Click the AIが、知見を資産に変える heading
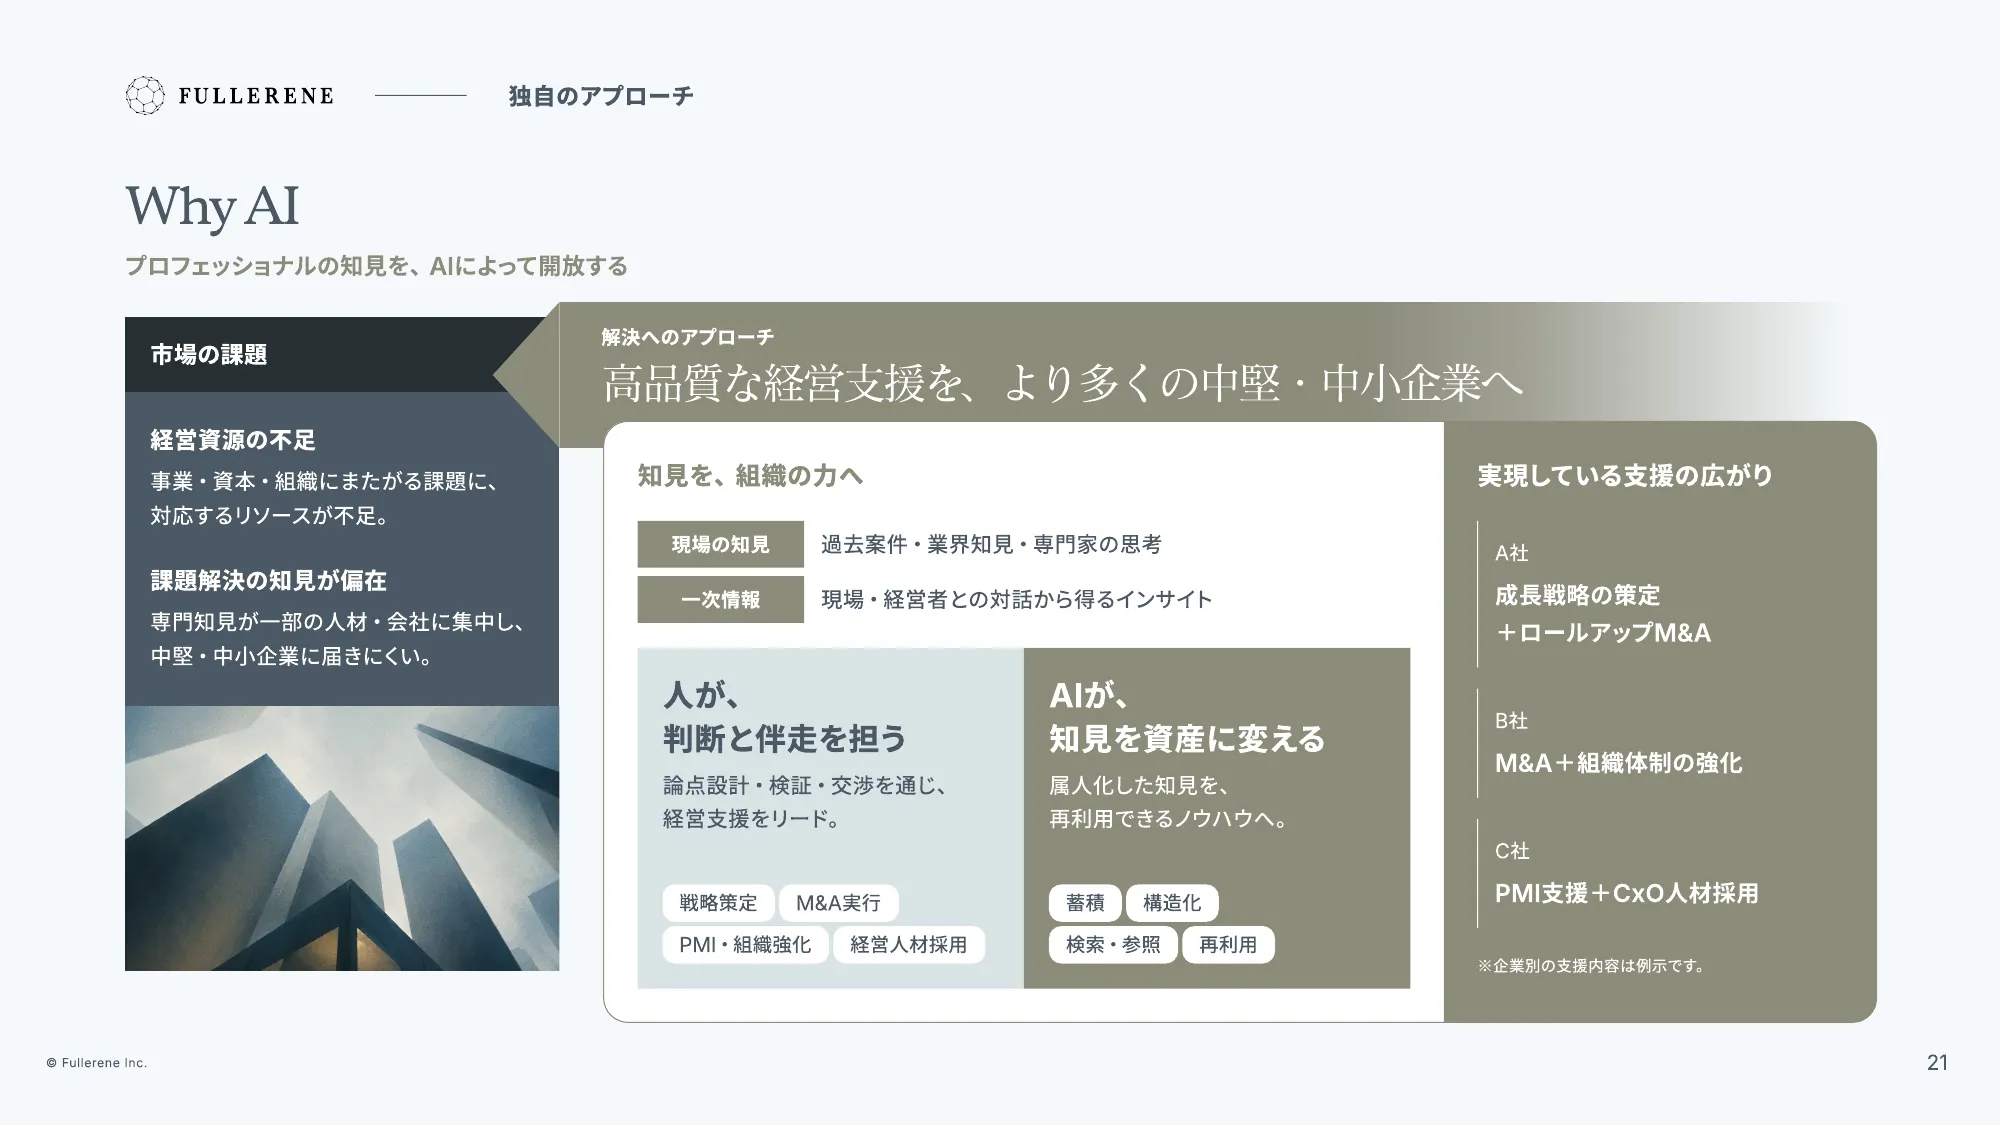 [x=1187, y=717]
